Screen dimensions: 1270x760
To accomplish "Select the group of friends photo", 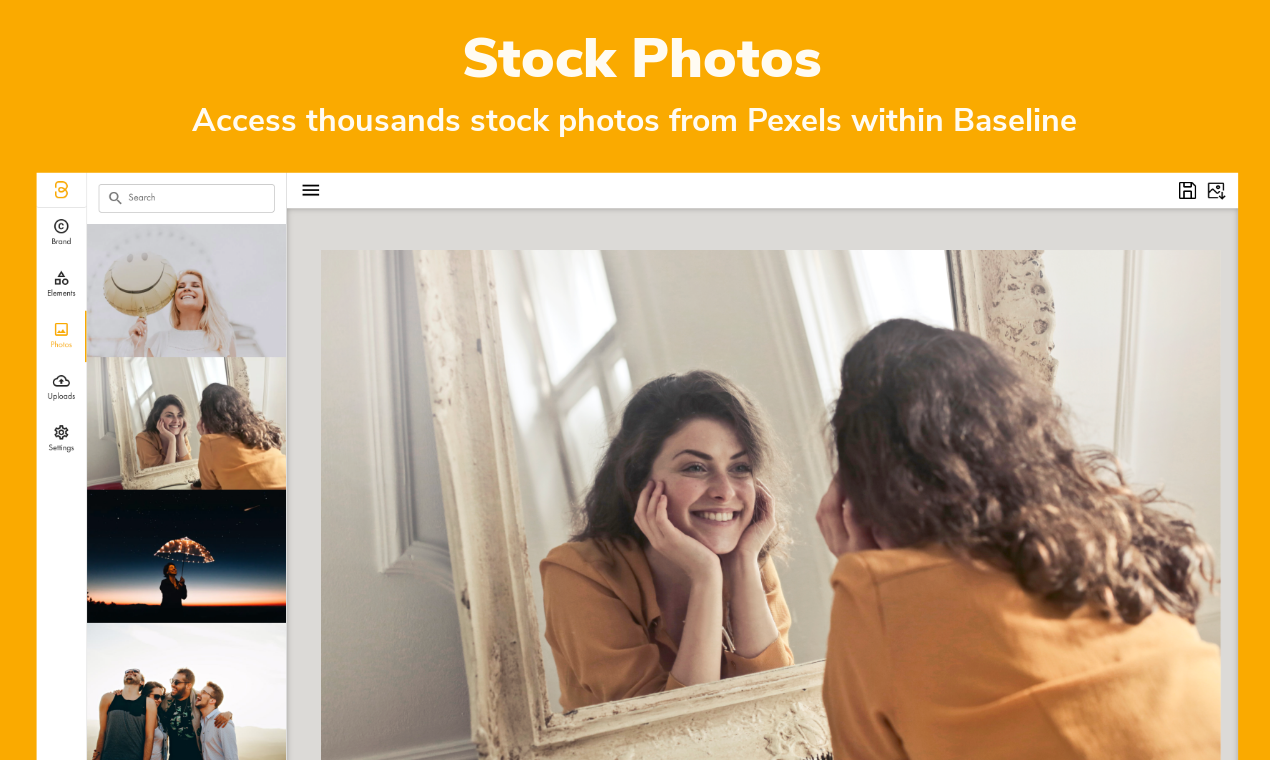I will tap(186, 691).
